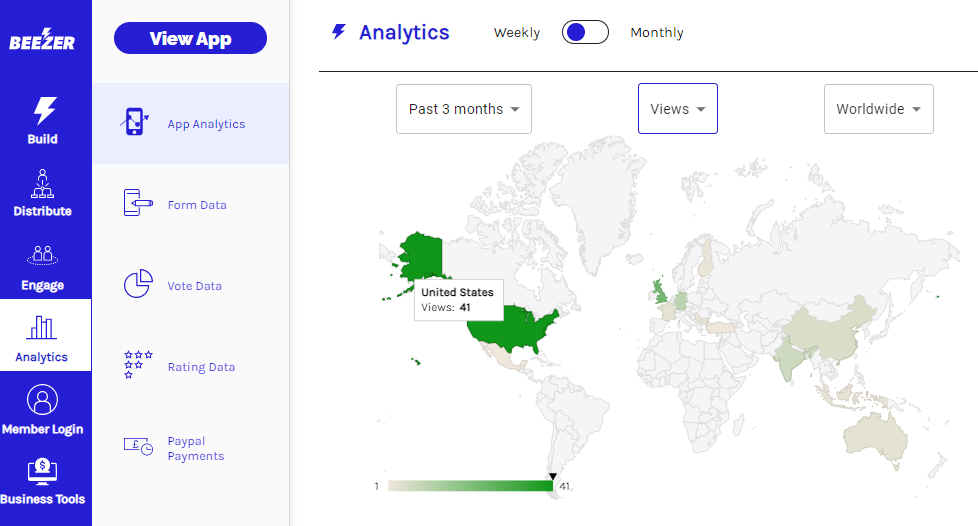The image size is (978, 526).
Task: Click the Rating Data stars icon
Action: (138, 365)
